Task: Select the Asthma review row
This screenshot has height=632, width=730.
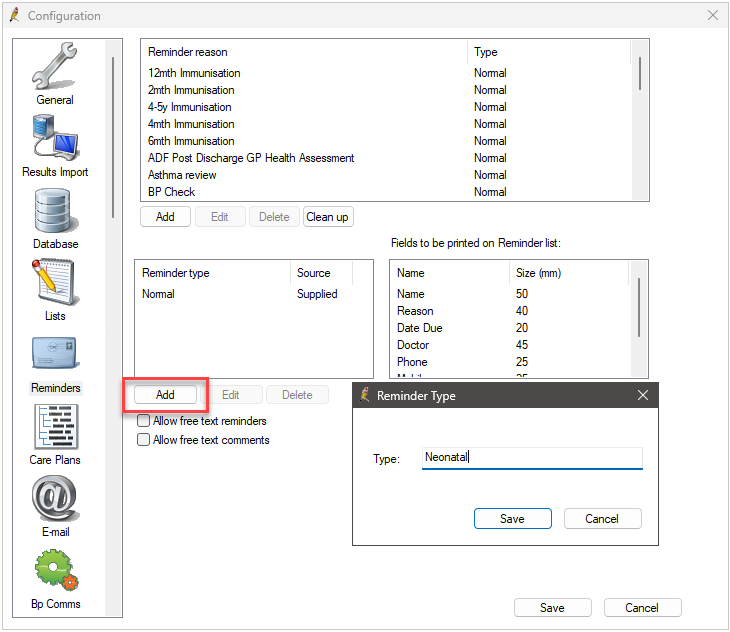Action: point(386,175)
